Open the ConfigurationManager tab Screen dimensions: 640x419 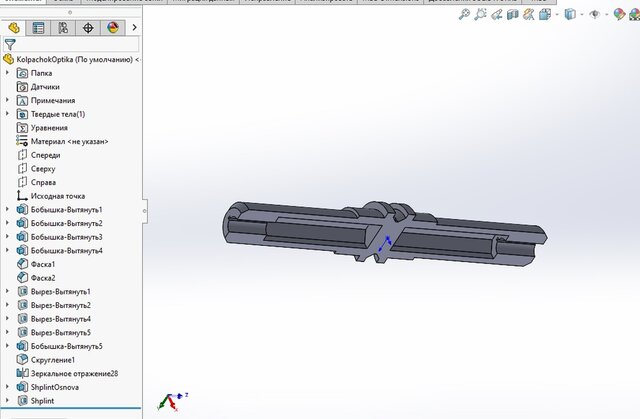[x=63, y=28]
